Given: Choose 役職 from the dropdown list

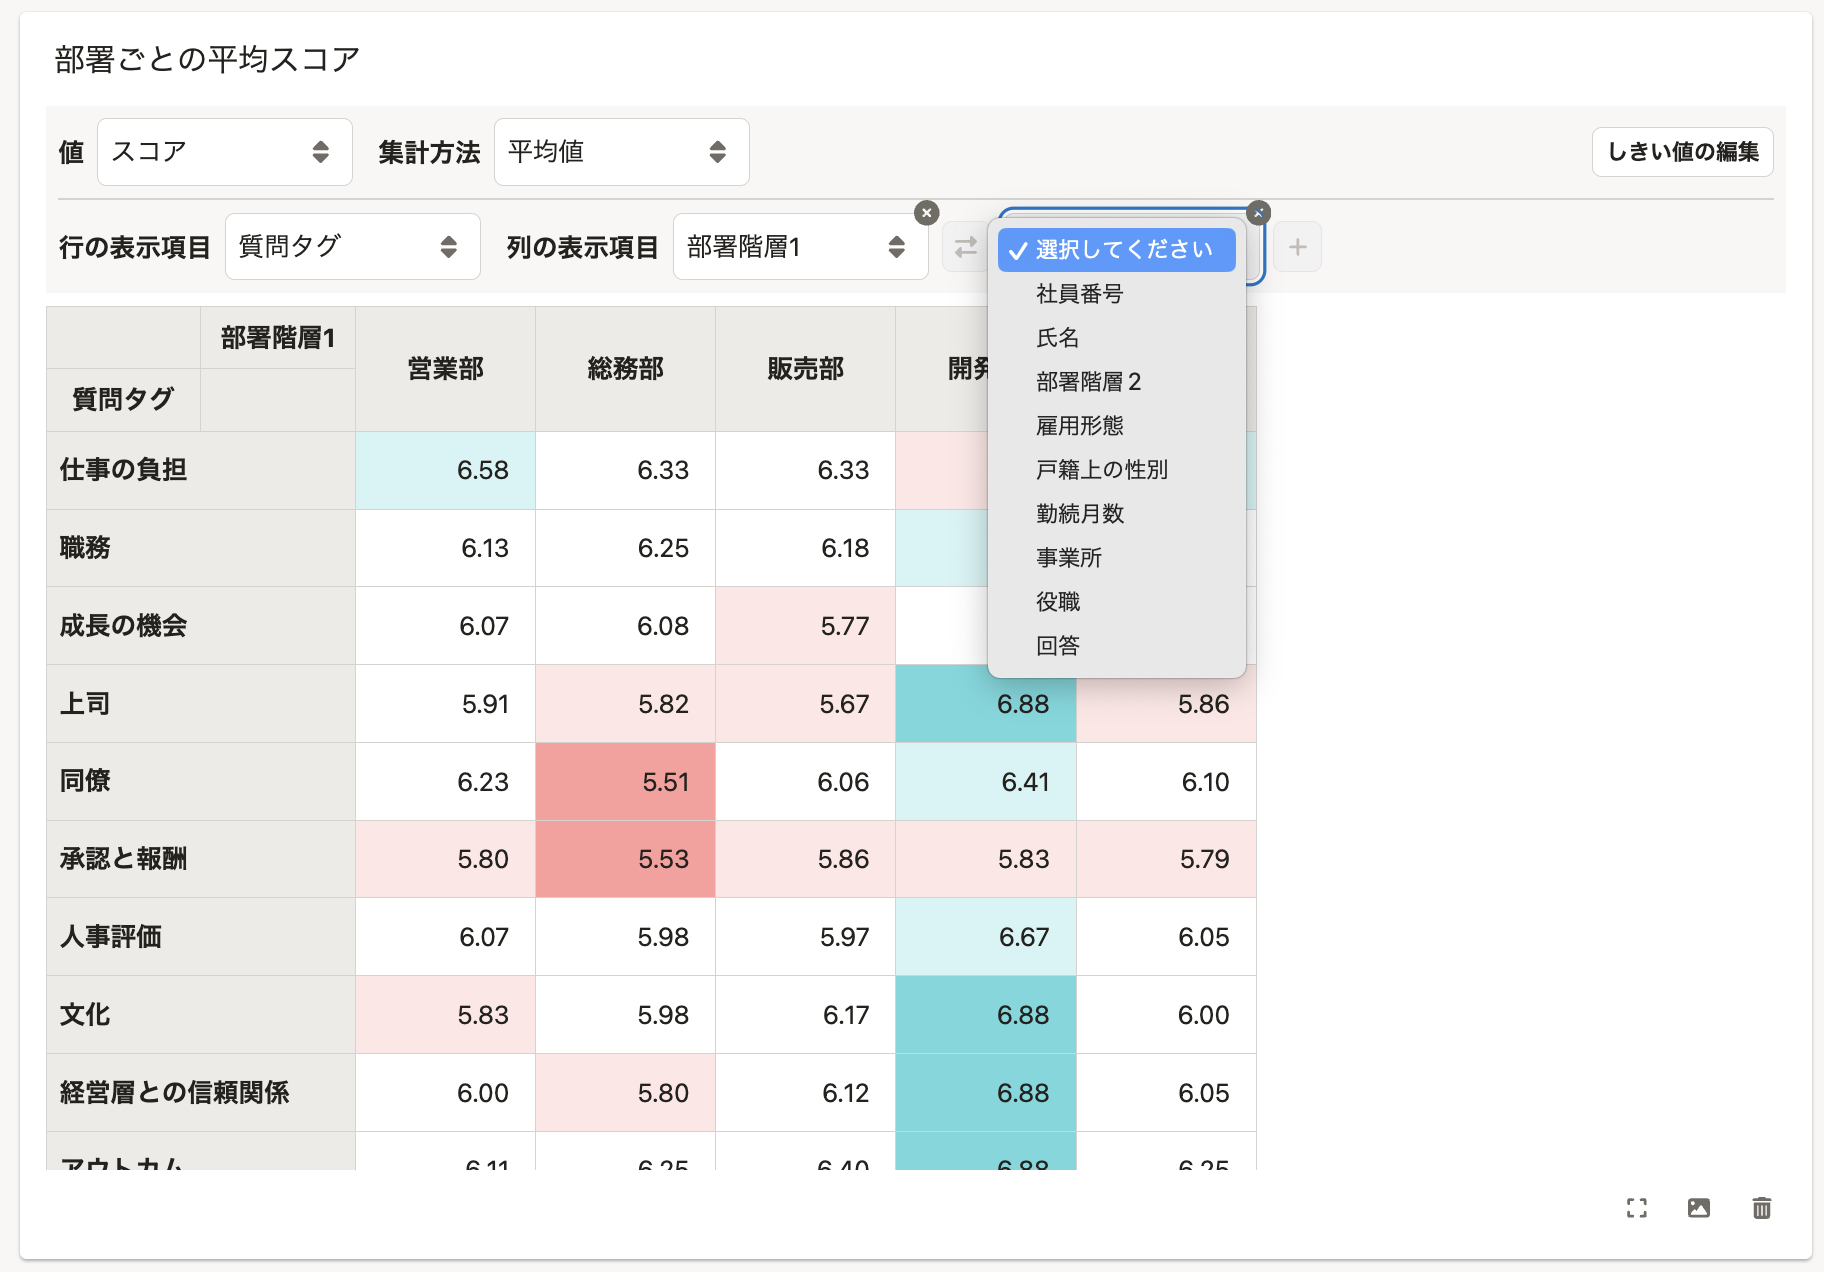Looking at the screenshot, I should [1117, 602].
